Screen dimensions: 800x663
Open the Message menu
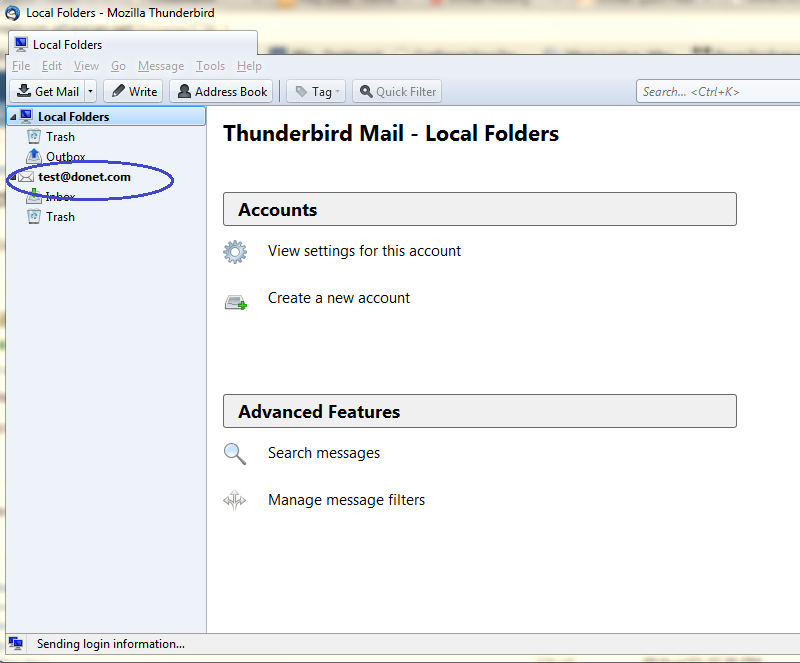[161, 66]
